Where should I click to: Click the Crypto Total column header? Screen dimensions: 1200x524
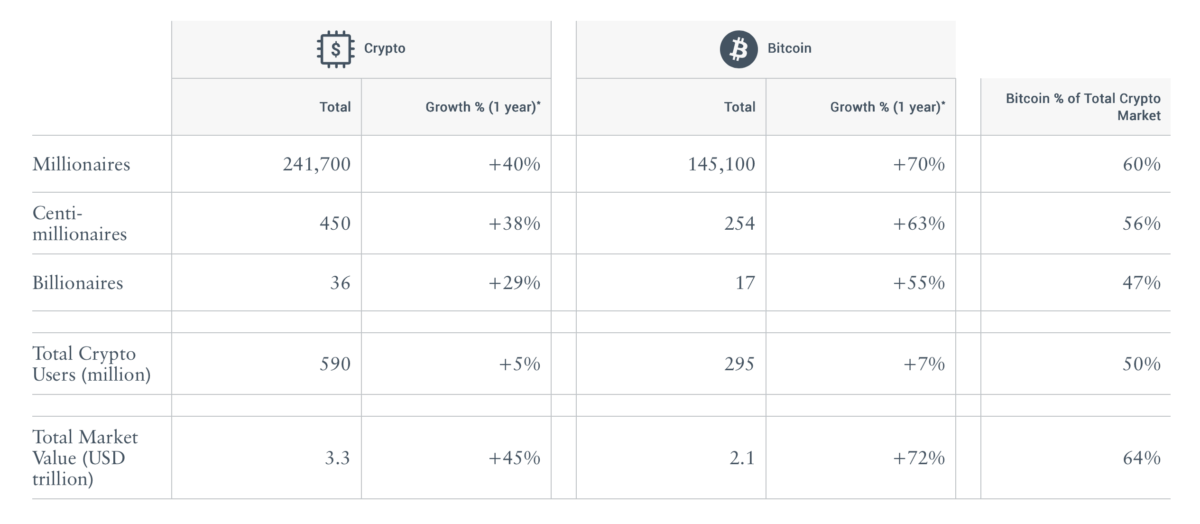(335, 107)
